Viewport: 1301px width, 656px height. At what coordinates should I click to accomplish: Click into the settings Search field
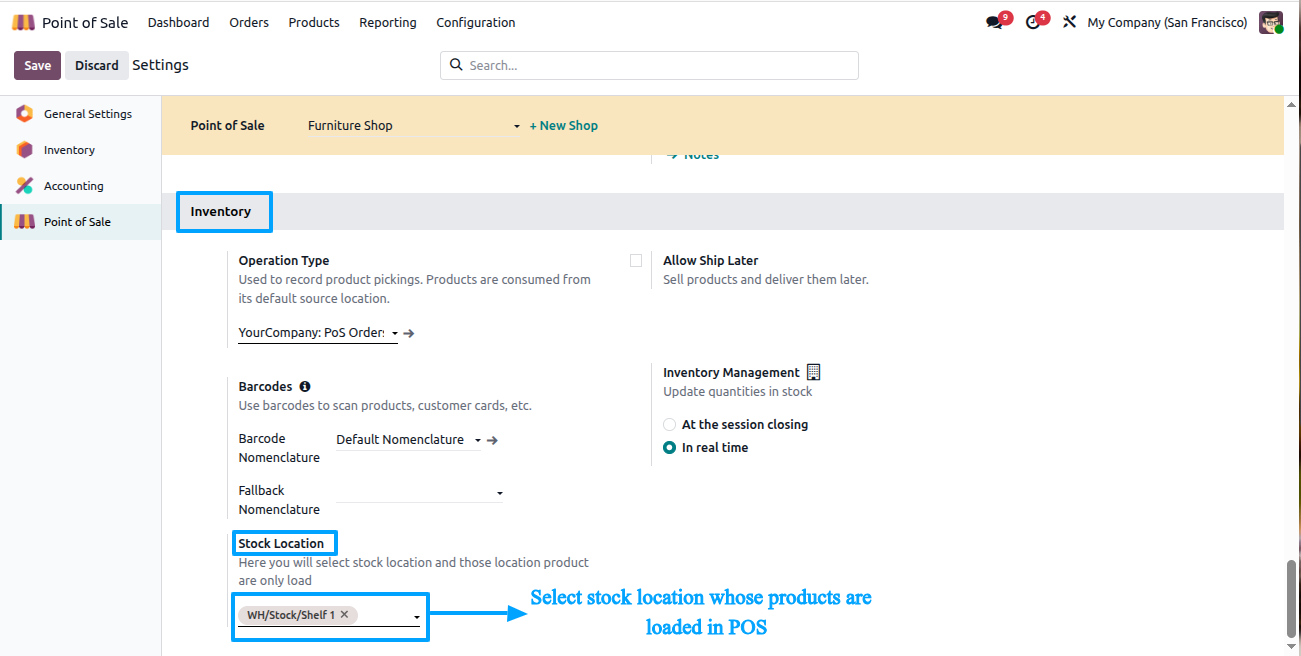pyautogui.click(x=649, y=65)
